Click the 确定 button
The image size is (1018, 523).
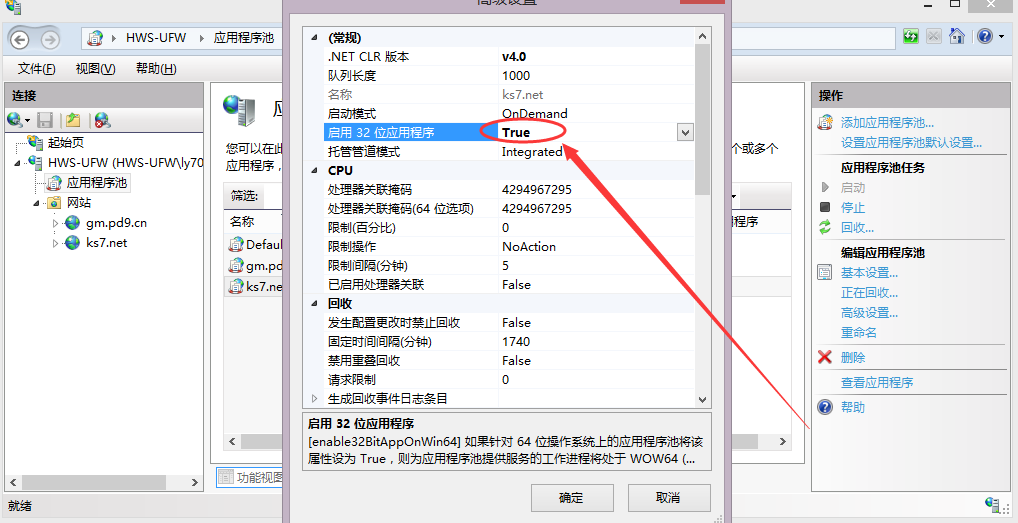pos(572,498)
